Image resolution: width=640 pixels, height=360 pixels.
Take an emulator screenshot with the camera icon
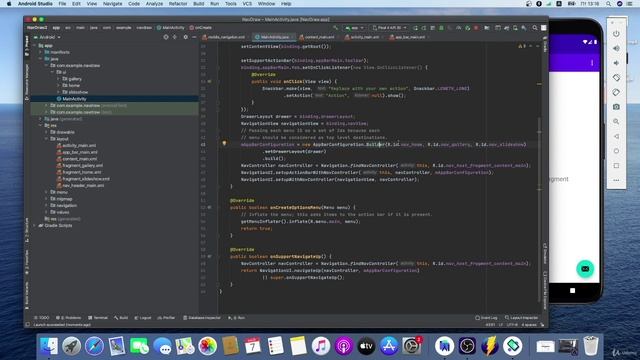pyautogui.click(x=616, y=107)
